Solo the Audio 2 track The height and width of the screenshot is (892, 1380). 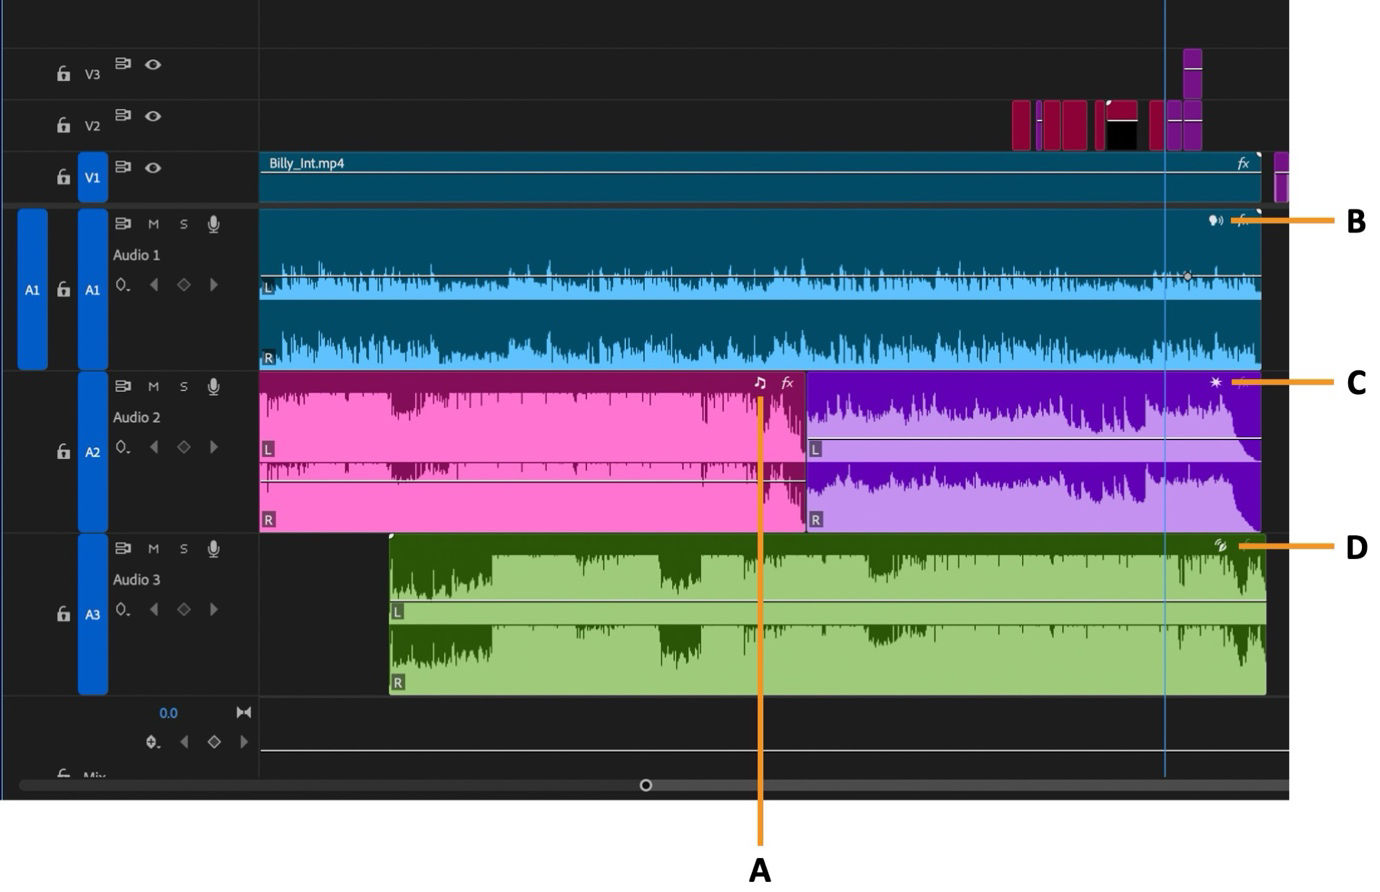click(x=182, y=386)
